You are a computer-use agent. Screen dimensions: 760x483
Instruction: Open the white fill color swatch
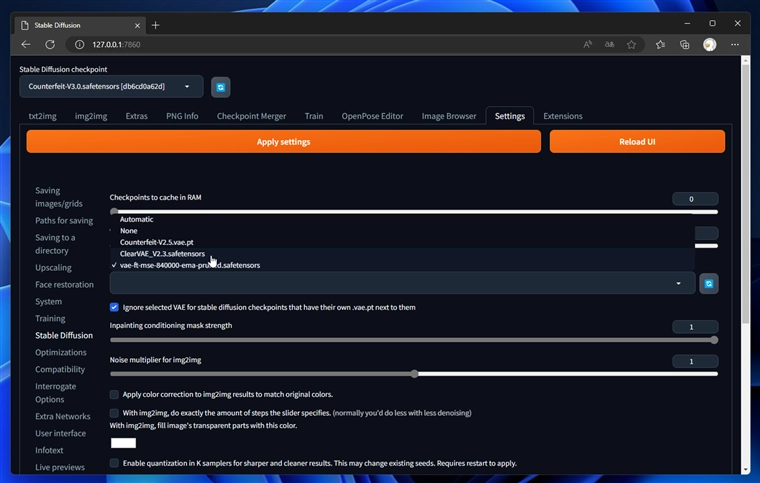(x=123, y=443)
